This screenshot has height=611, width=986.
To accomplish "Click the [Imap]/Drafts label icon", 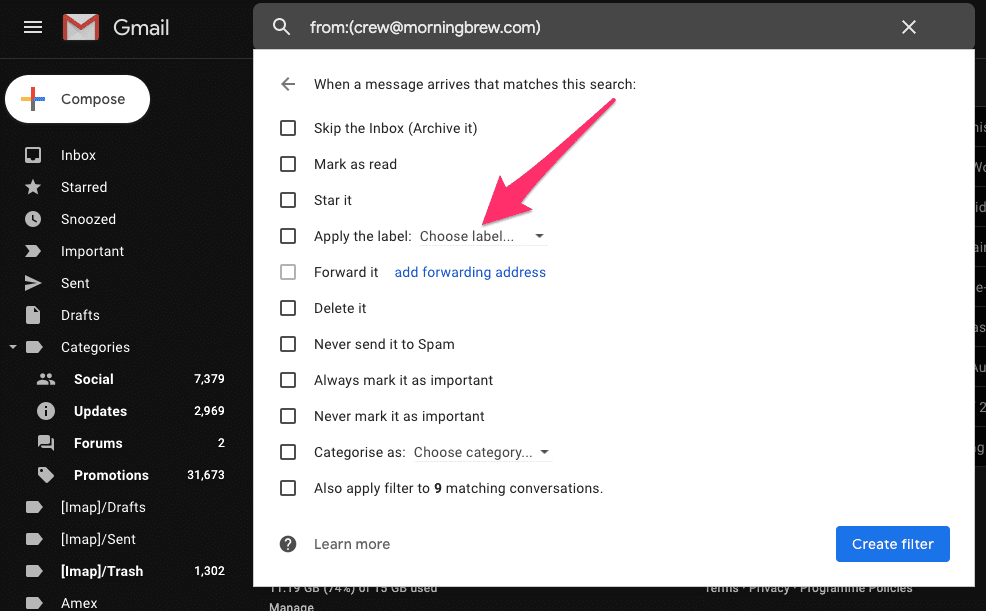I will coord(34,507).
